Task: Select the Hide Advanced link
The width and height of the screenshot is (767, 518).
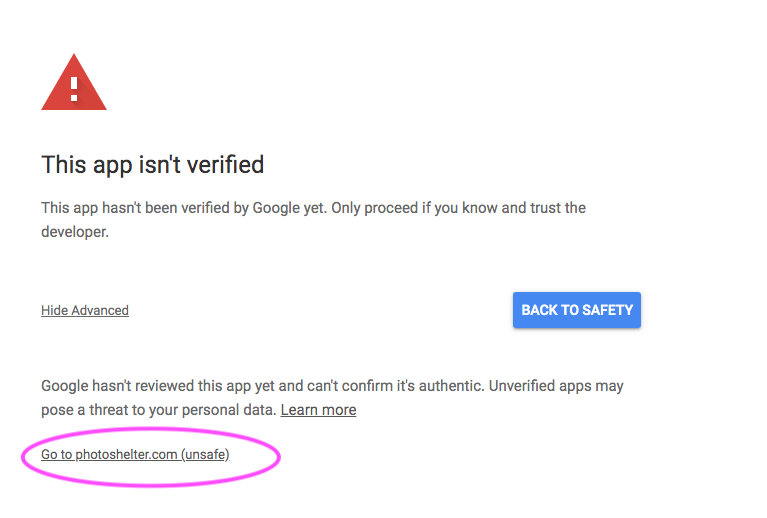Action: point(85,311)
